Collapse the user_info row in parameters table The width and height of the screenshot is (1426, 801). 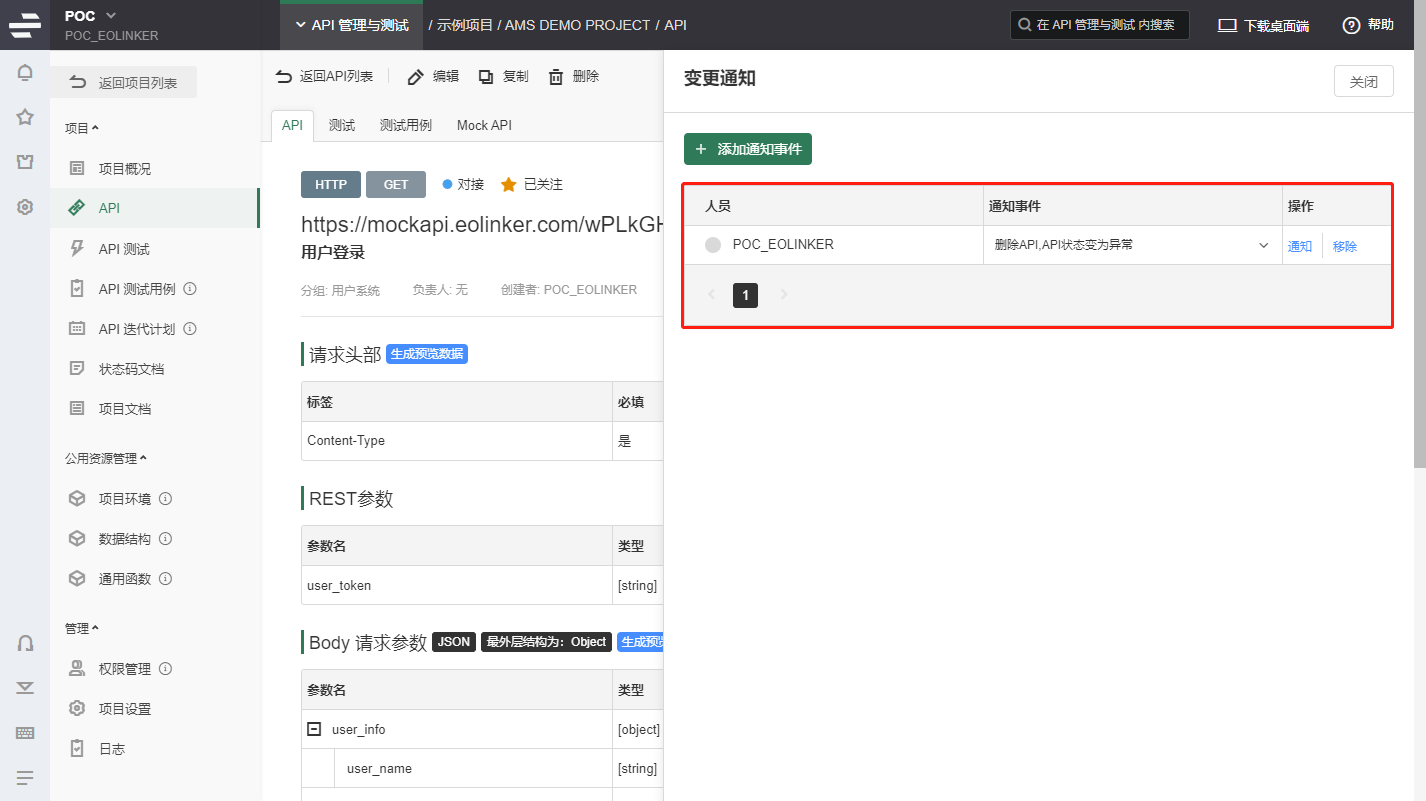[x=314, y=729]
